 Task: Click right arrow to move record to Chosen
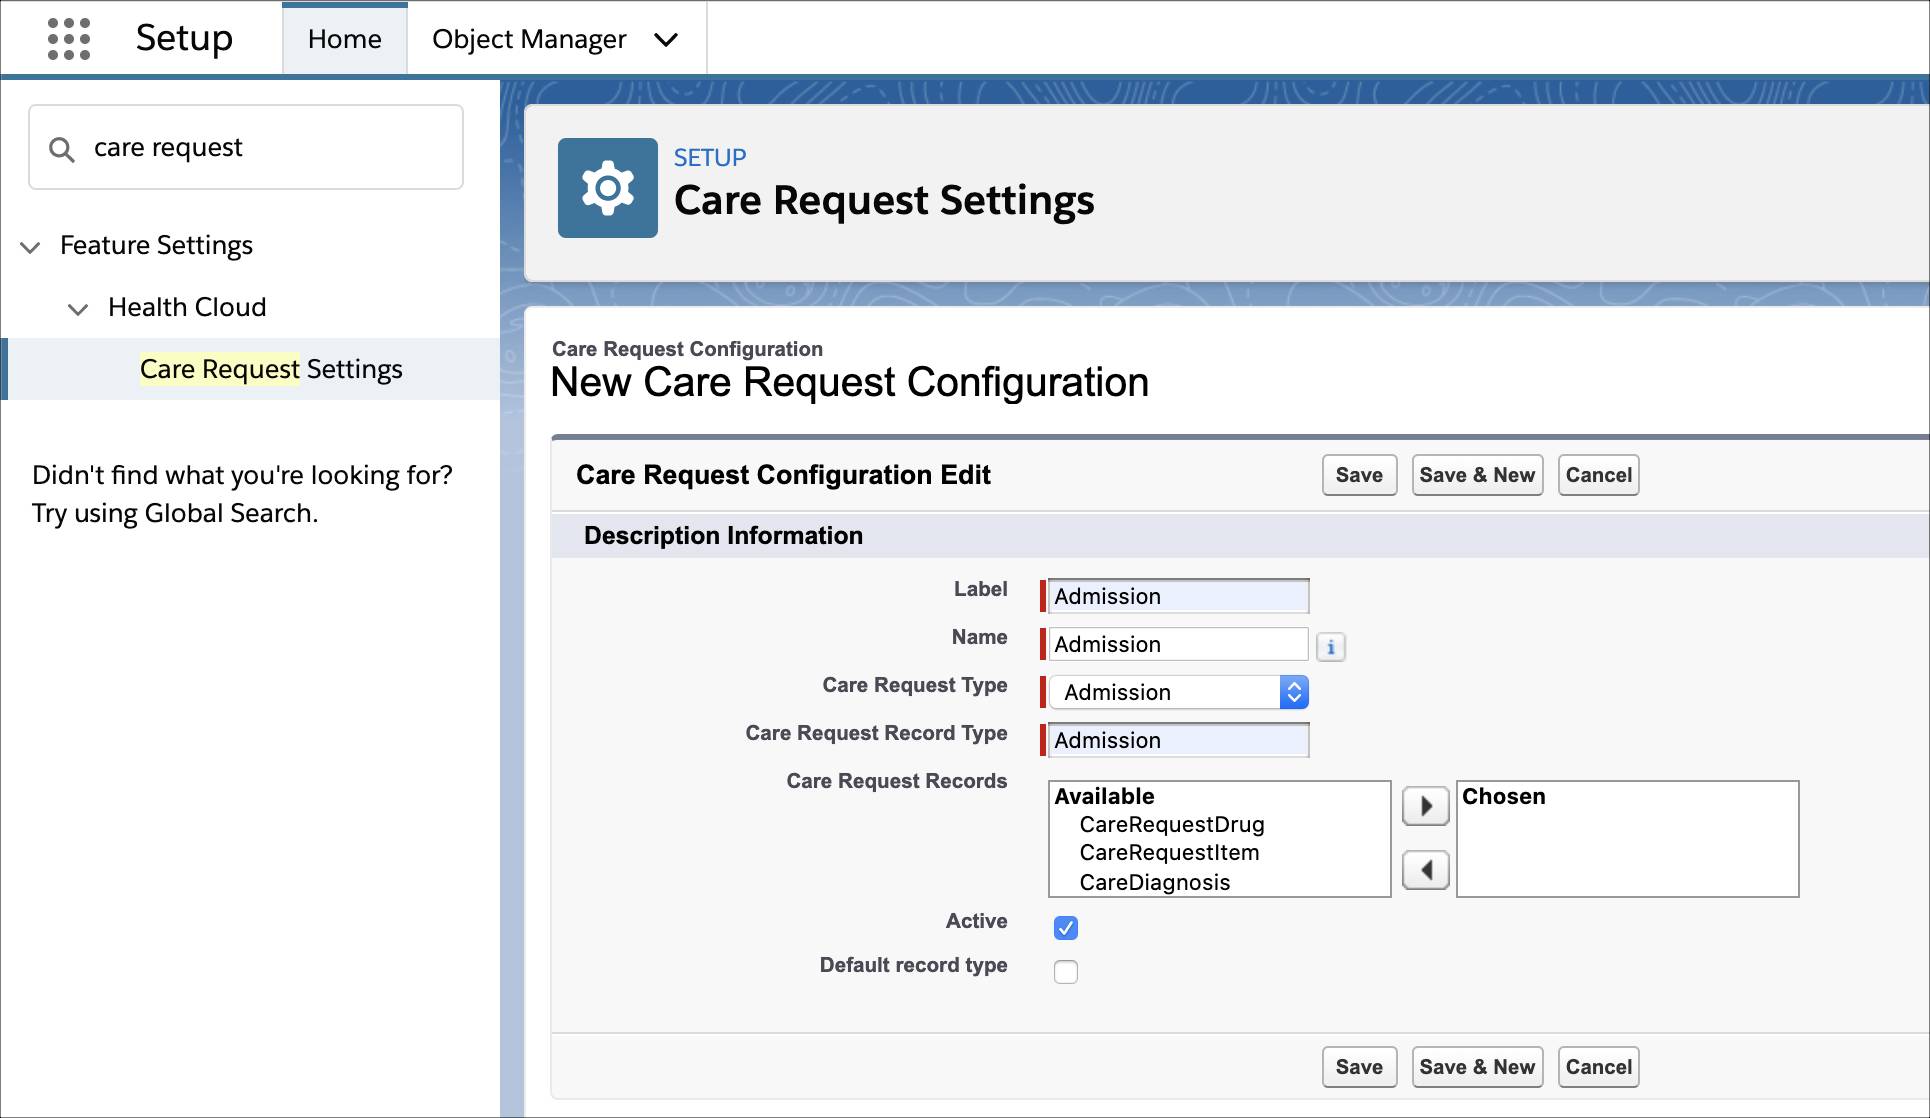(x=1425, y=805)
